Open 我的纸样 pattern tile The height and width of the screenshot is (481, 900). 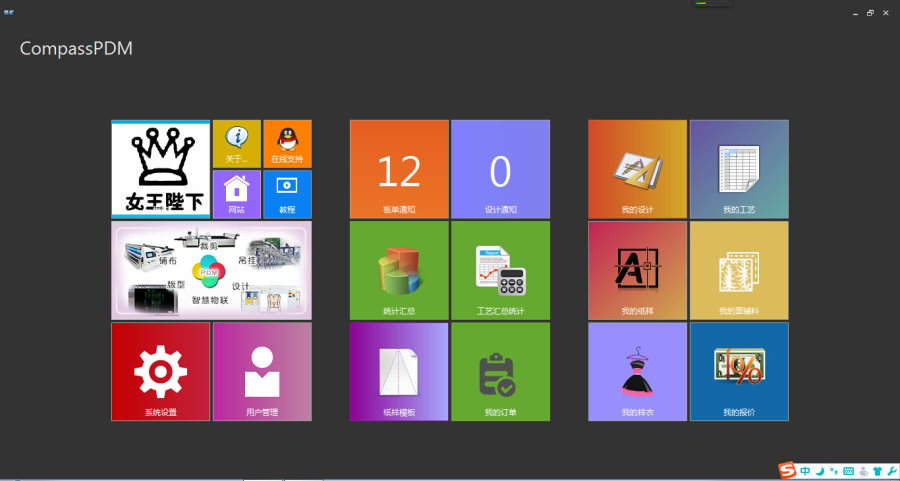pos(638,270)
